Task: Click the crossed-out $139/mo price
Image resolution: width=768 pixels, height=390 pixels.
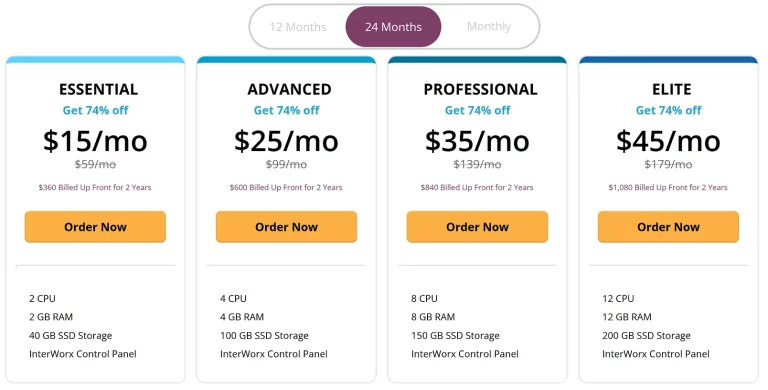Action: (478, 165)
